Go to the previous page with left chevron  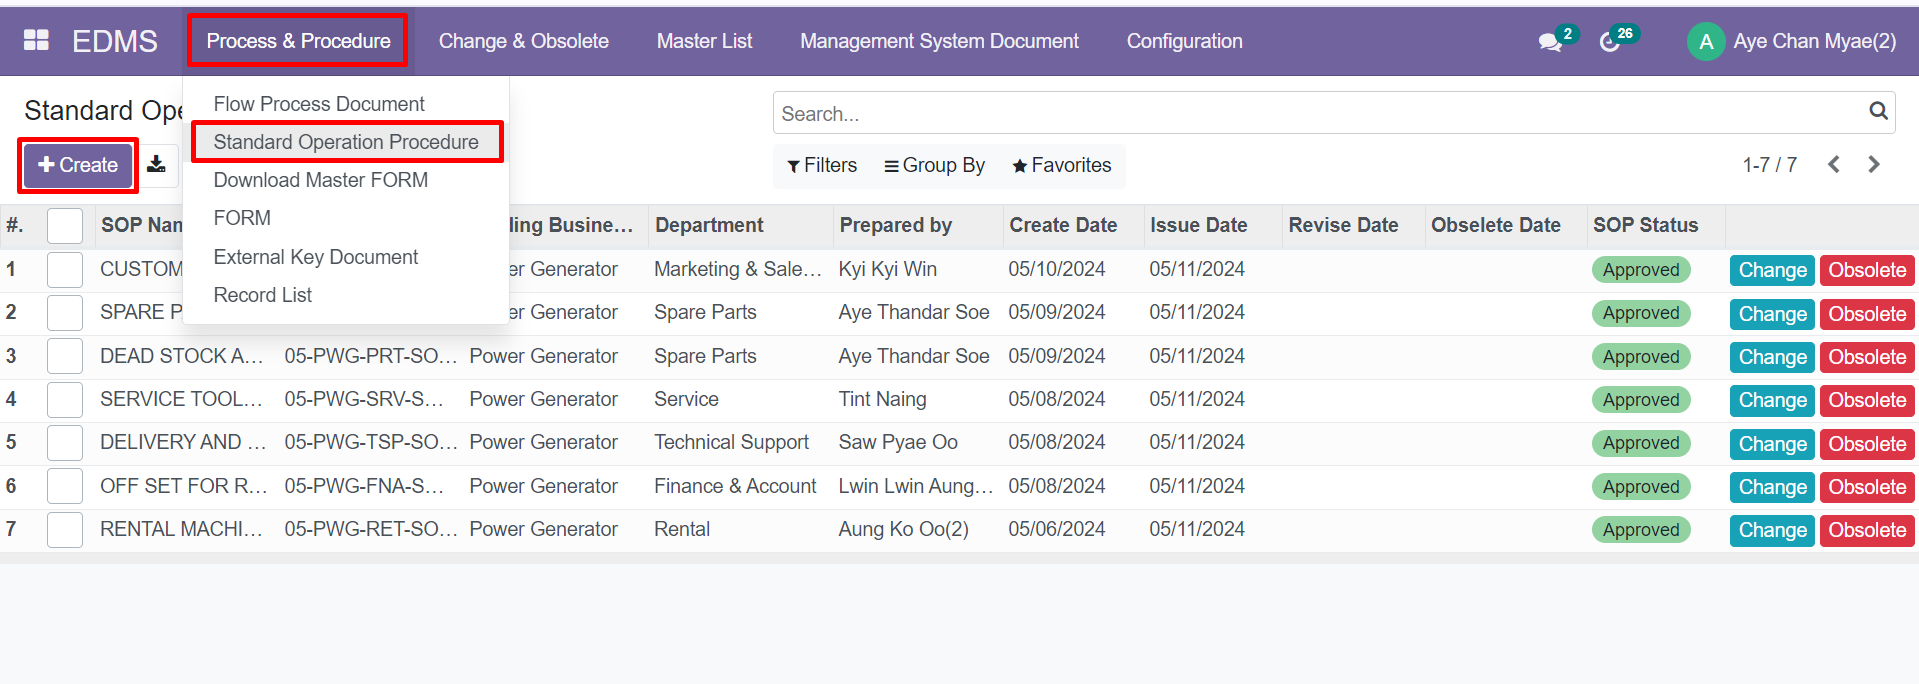tap(1834, 165)
